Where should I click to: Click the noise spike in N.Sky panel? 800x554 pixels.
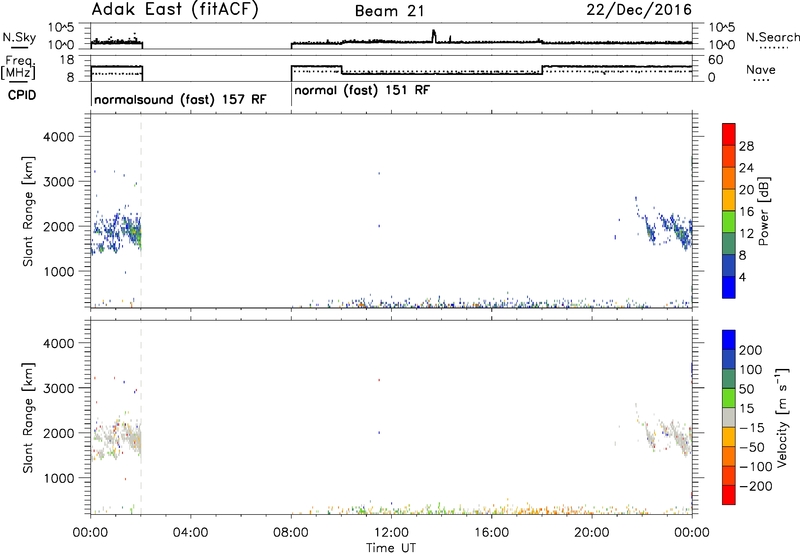pos(434,36)
